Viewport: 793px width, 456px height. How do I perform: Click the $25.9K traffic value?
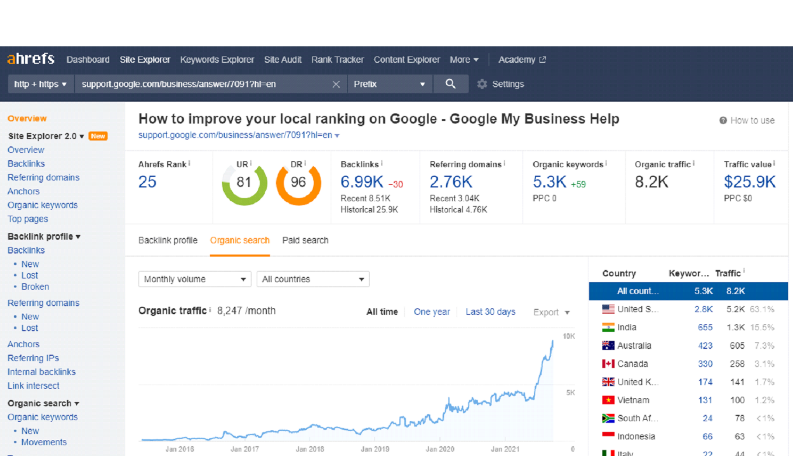pos(750,181)
